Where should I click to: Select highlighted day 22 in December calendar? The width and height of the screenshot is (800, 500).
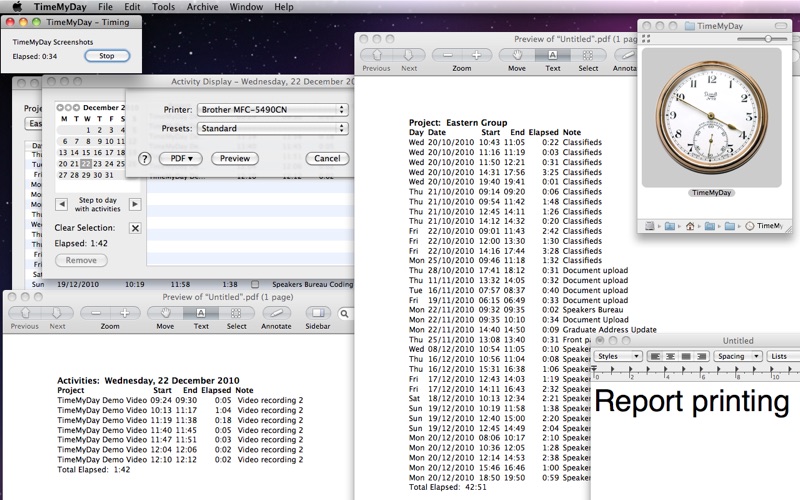86,164
